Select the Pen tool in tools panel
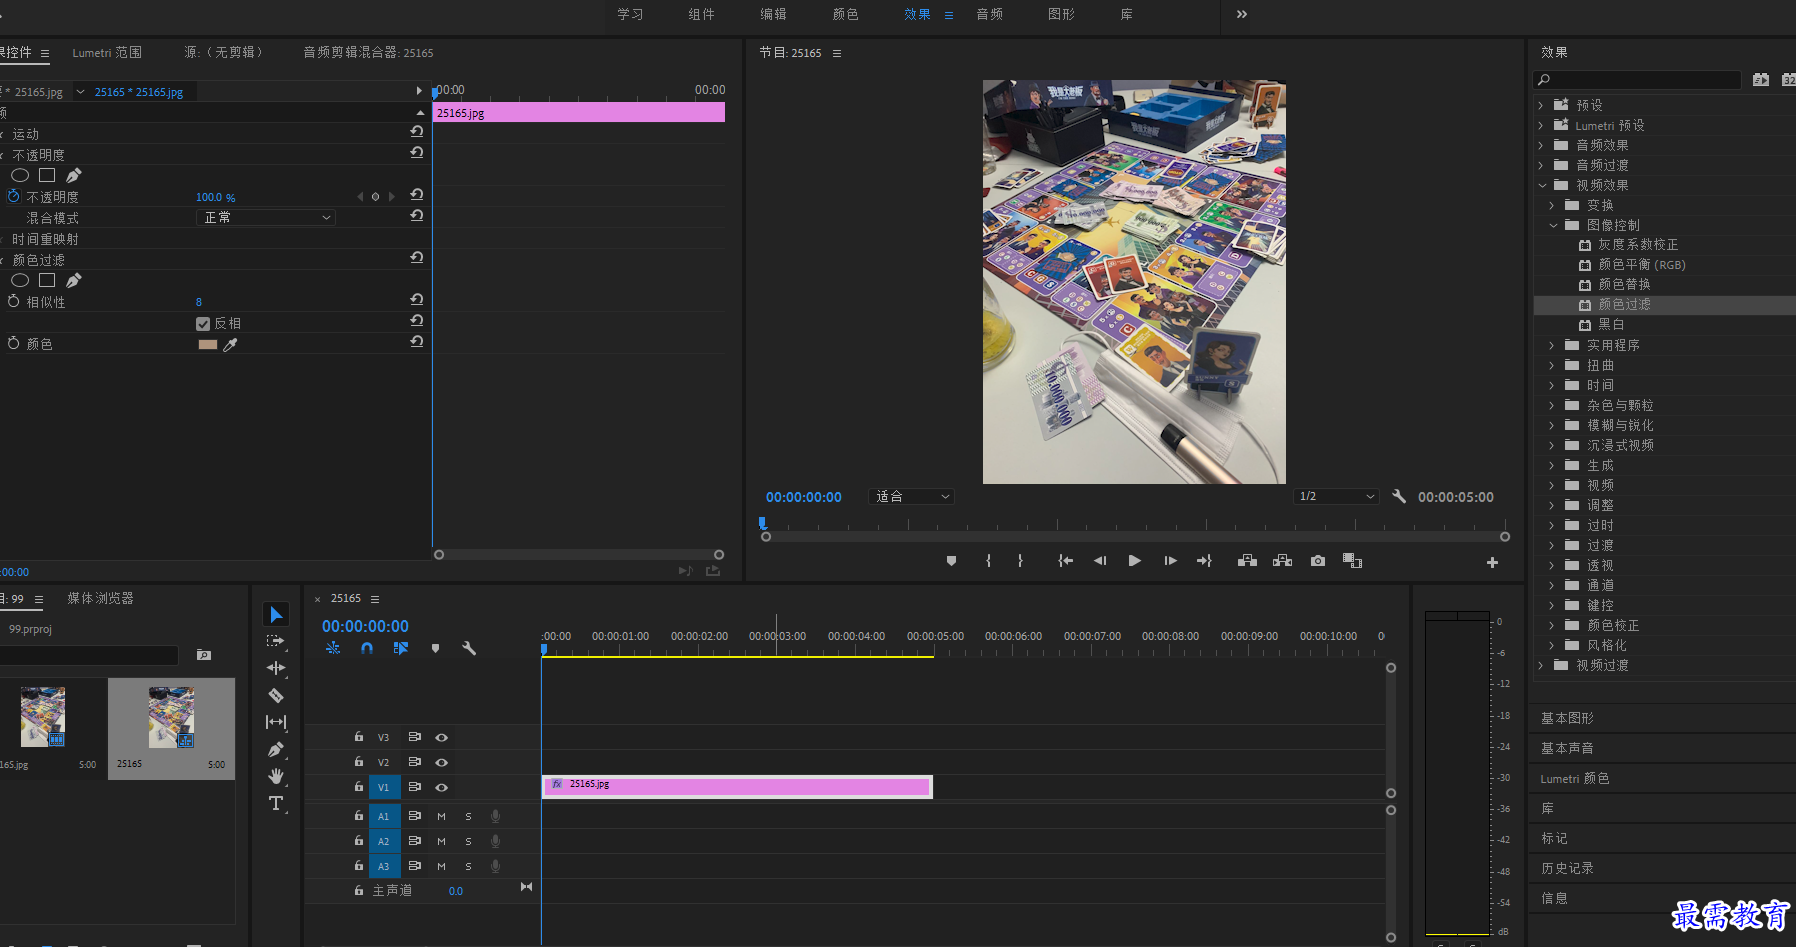This screenshot has height=947, width=1796. pyautogui.click(x=276, y=749)
